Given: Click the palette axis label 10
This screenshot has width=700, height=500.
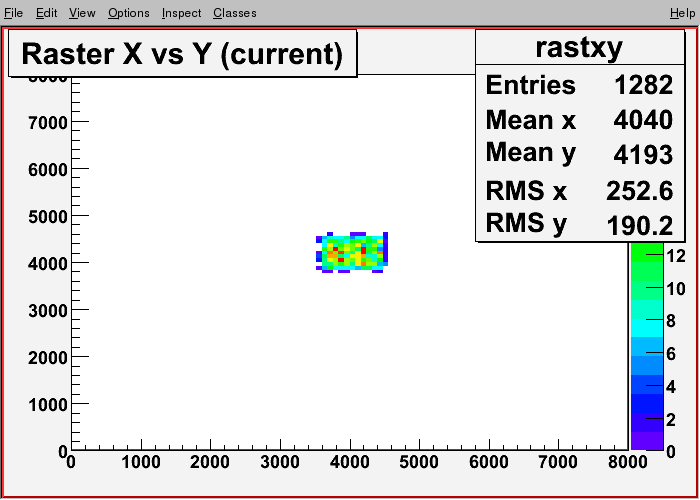Looking at the screenshot, I should pyautogui.click(x=675, y=289).
